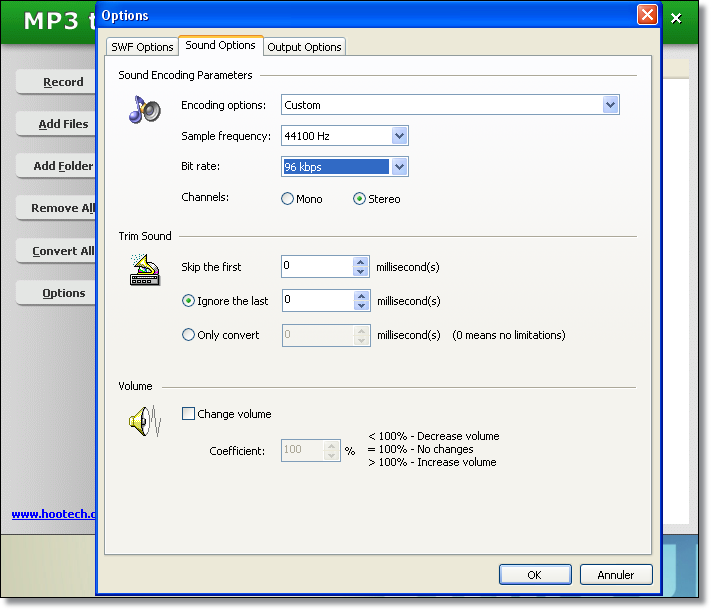The width and height of the screenshot is (711, 610).
Task: Click the Skip the first milliseconds field
Action: click(x=316, y=267)
